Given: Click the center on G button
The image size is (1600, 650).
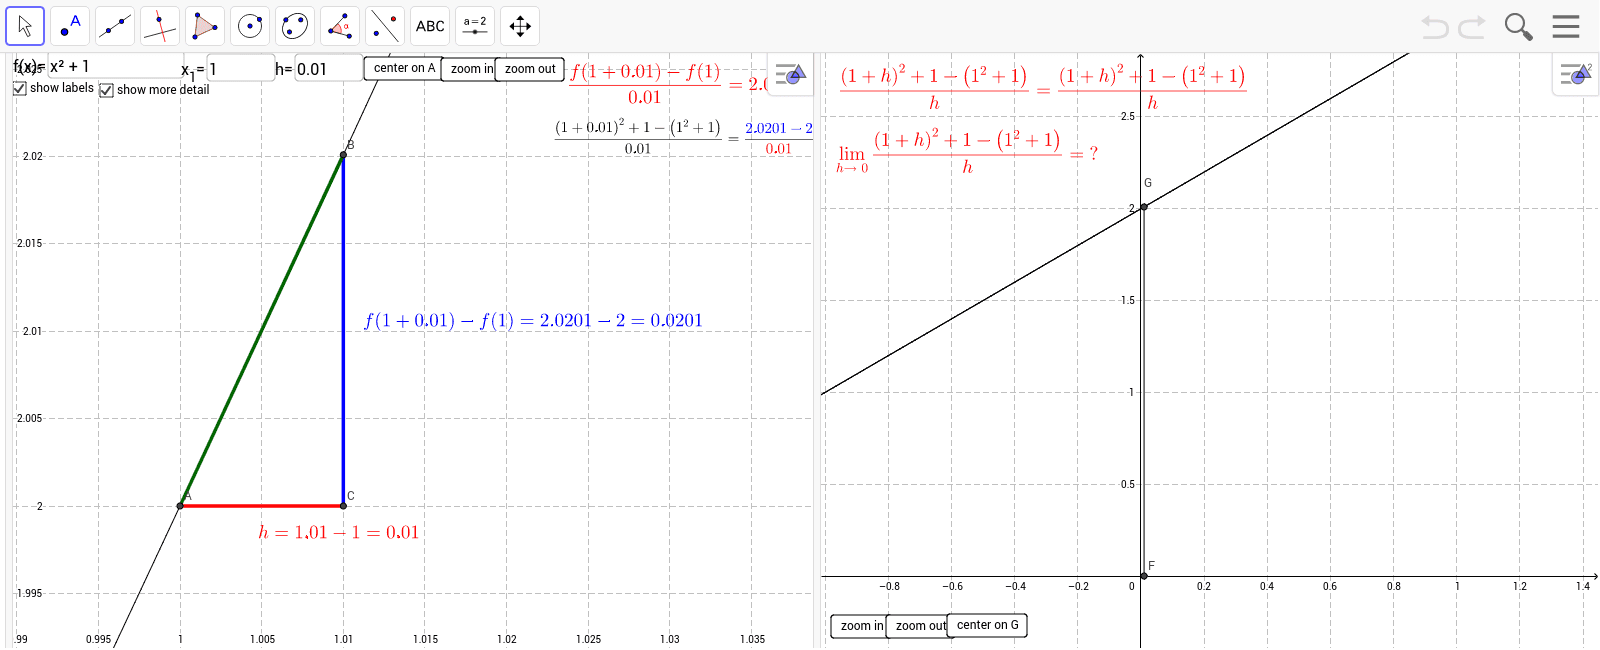Looking at the screenshot, I should pos(987,625).
